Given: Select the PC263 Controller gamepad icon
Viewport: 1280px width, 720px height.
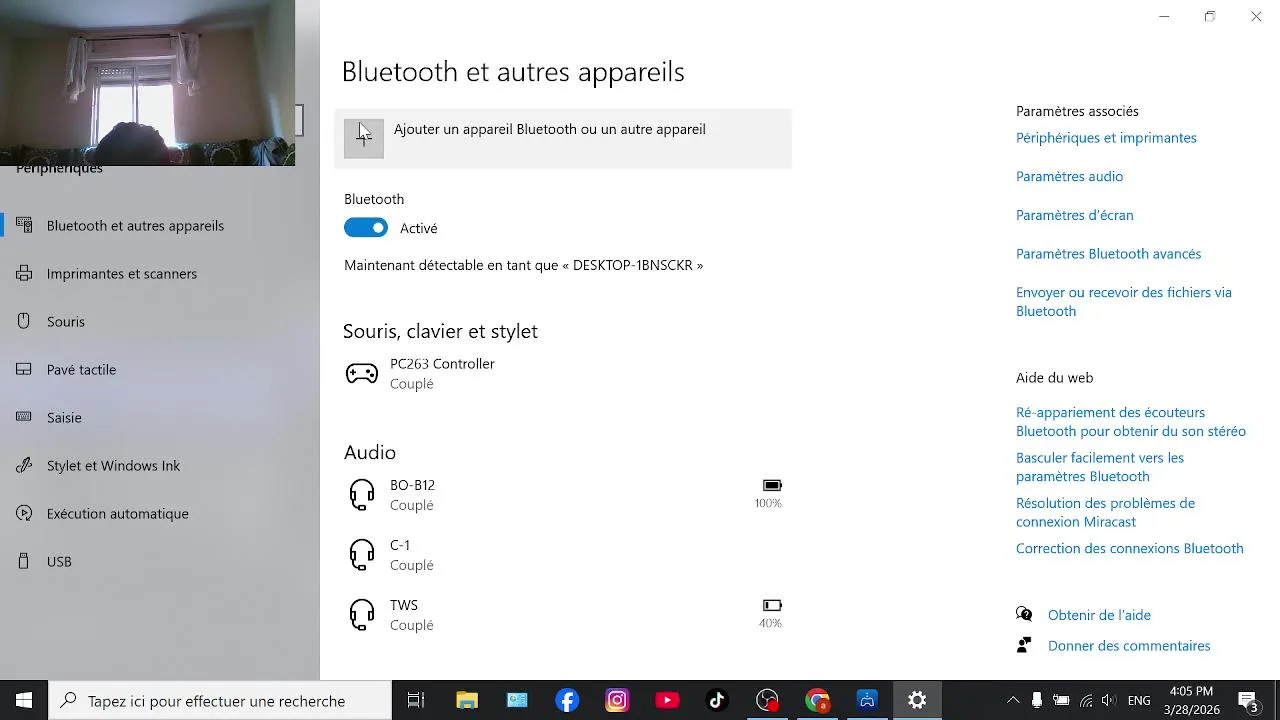Looking at the screenshot, I should [362, 374].
